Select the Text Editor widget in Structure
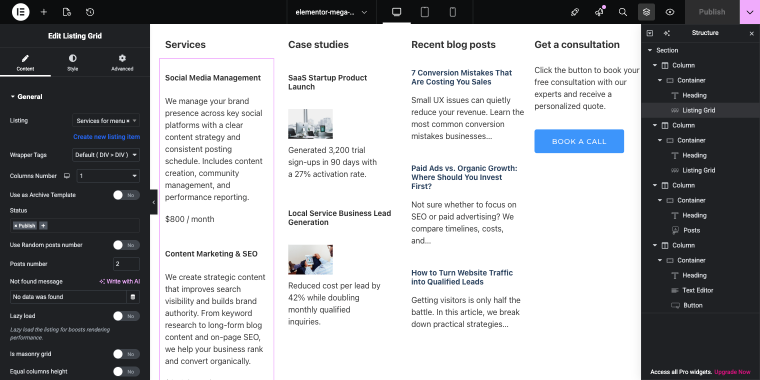Viewport: 760px width, 380px height. 697,290
